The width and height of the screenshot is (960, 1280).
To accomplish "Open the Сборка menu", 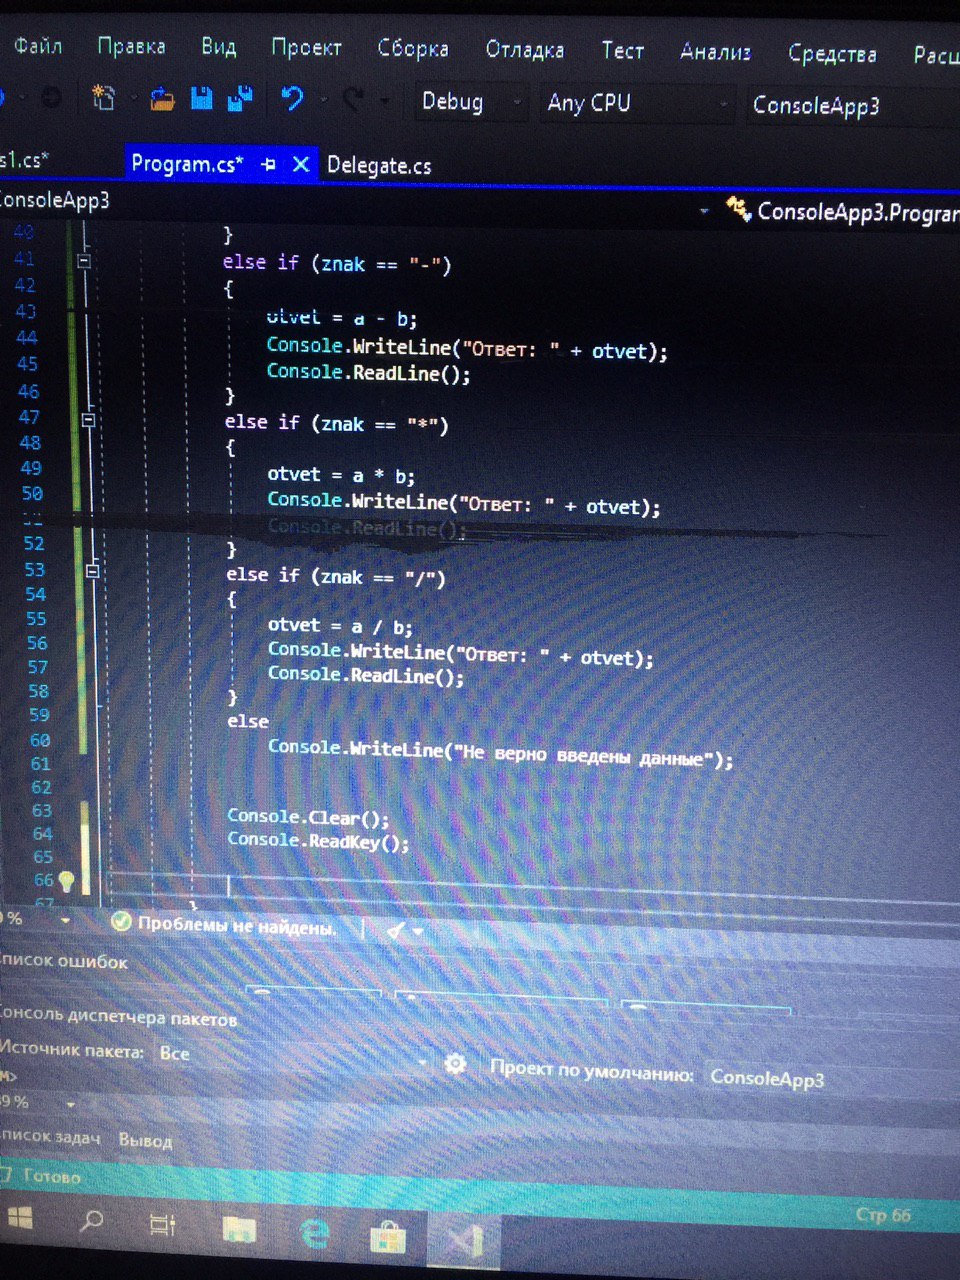I will tap(412, 48).
